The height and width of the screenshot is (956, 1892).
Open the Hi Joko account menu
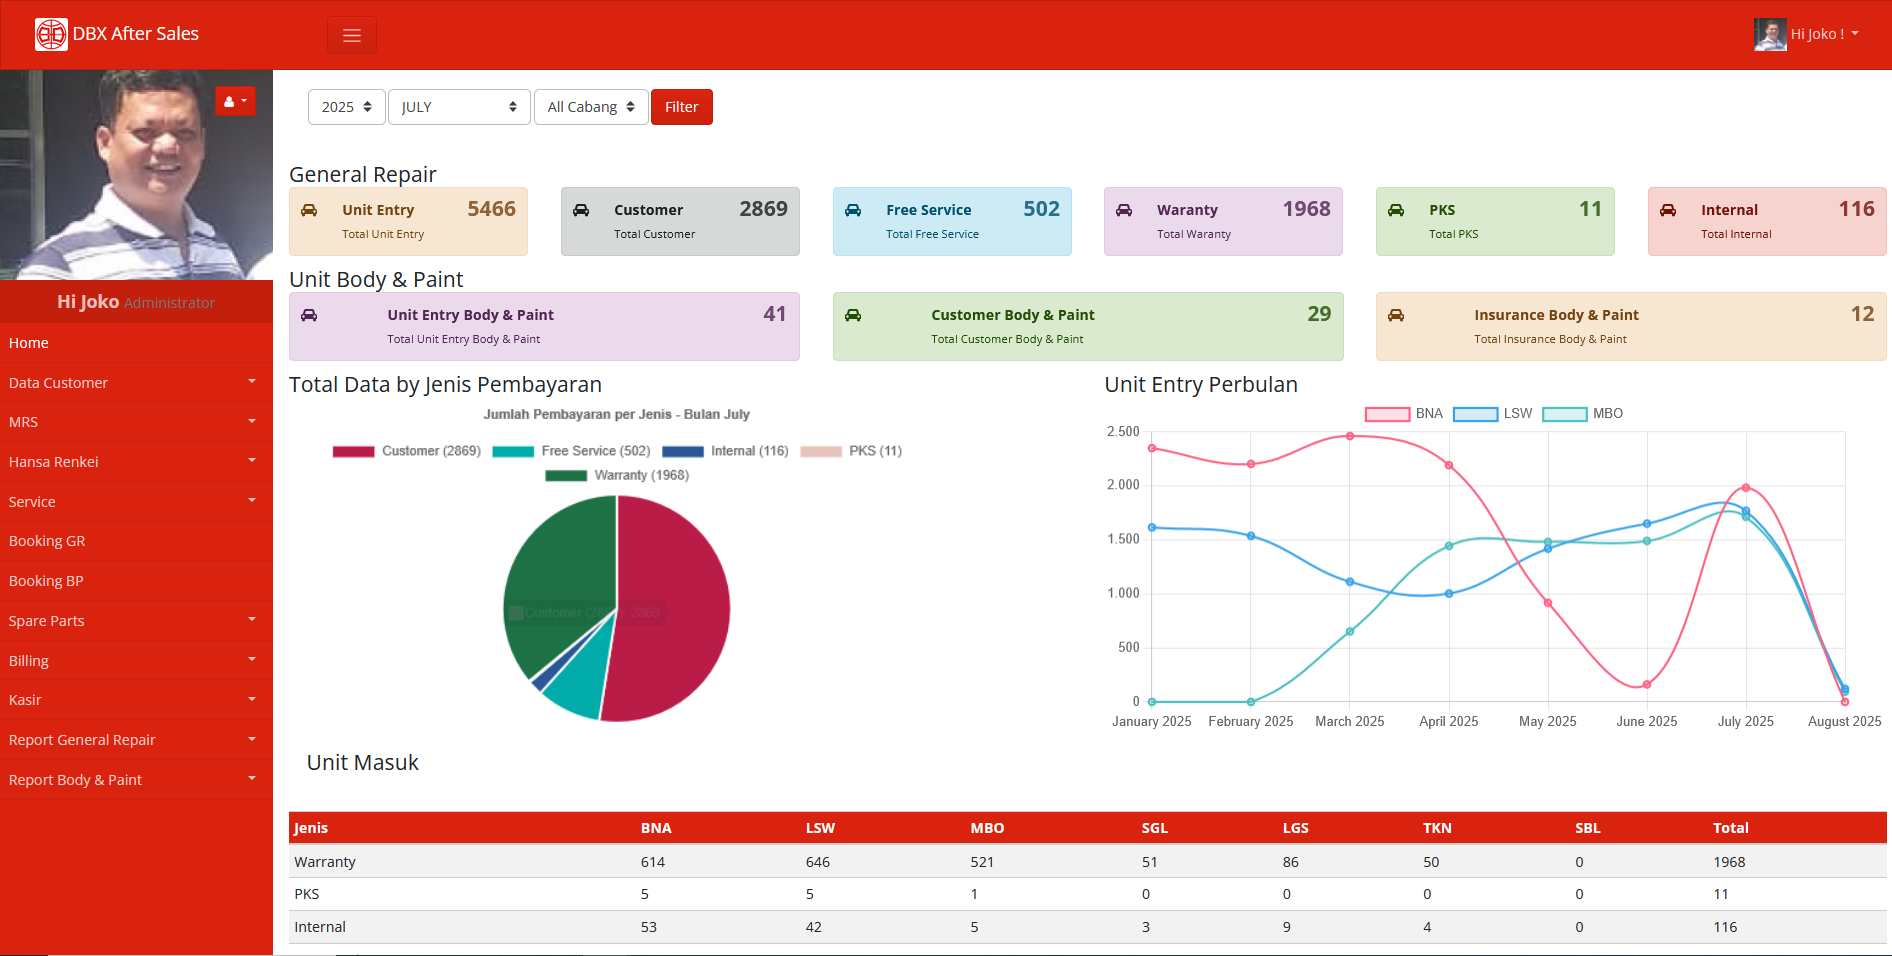(x=1808, y=34)
